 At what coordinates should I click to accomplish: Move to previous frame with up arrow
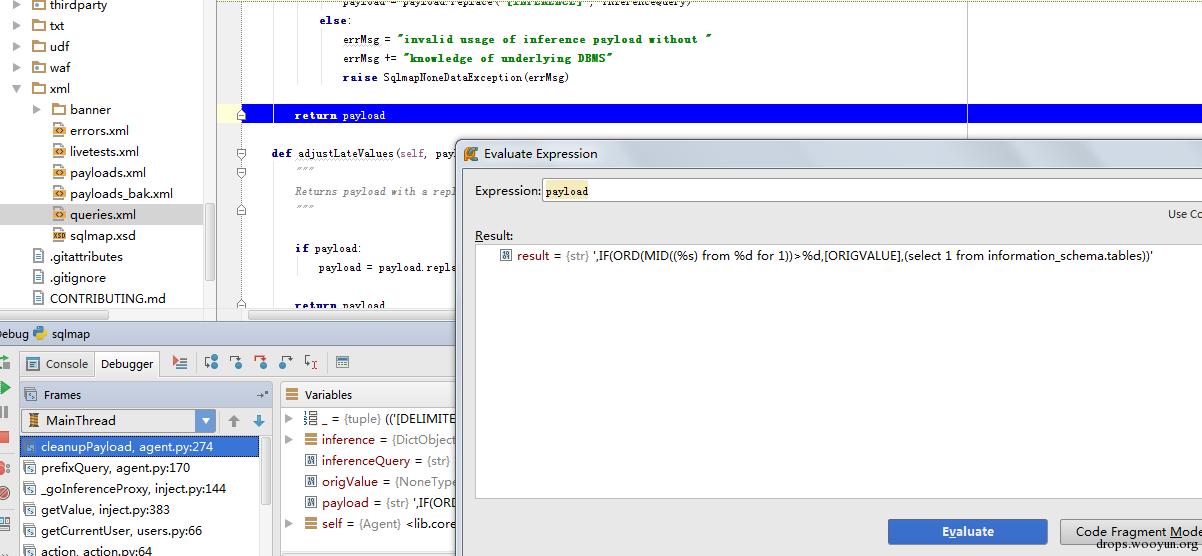pos(234,421)
